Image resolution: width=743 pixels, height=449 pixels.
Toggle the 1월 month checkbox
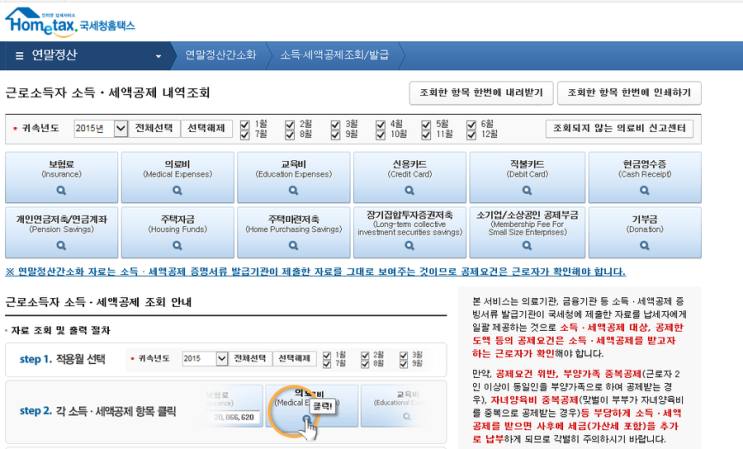[245, 125]
